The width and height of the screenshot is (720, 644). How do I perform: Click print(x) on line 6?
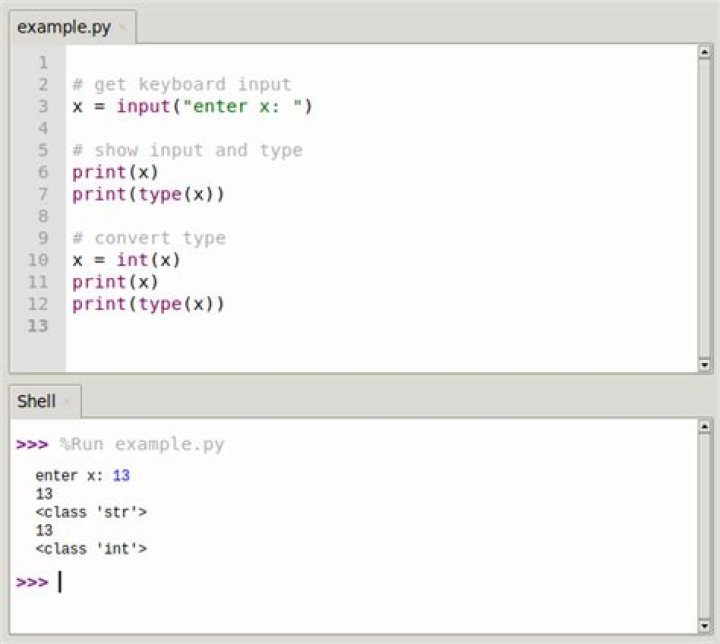point(115,173)
